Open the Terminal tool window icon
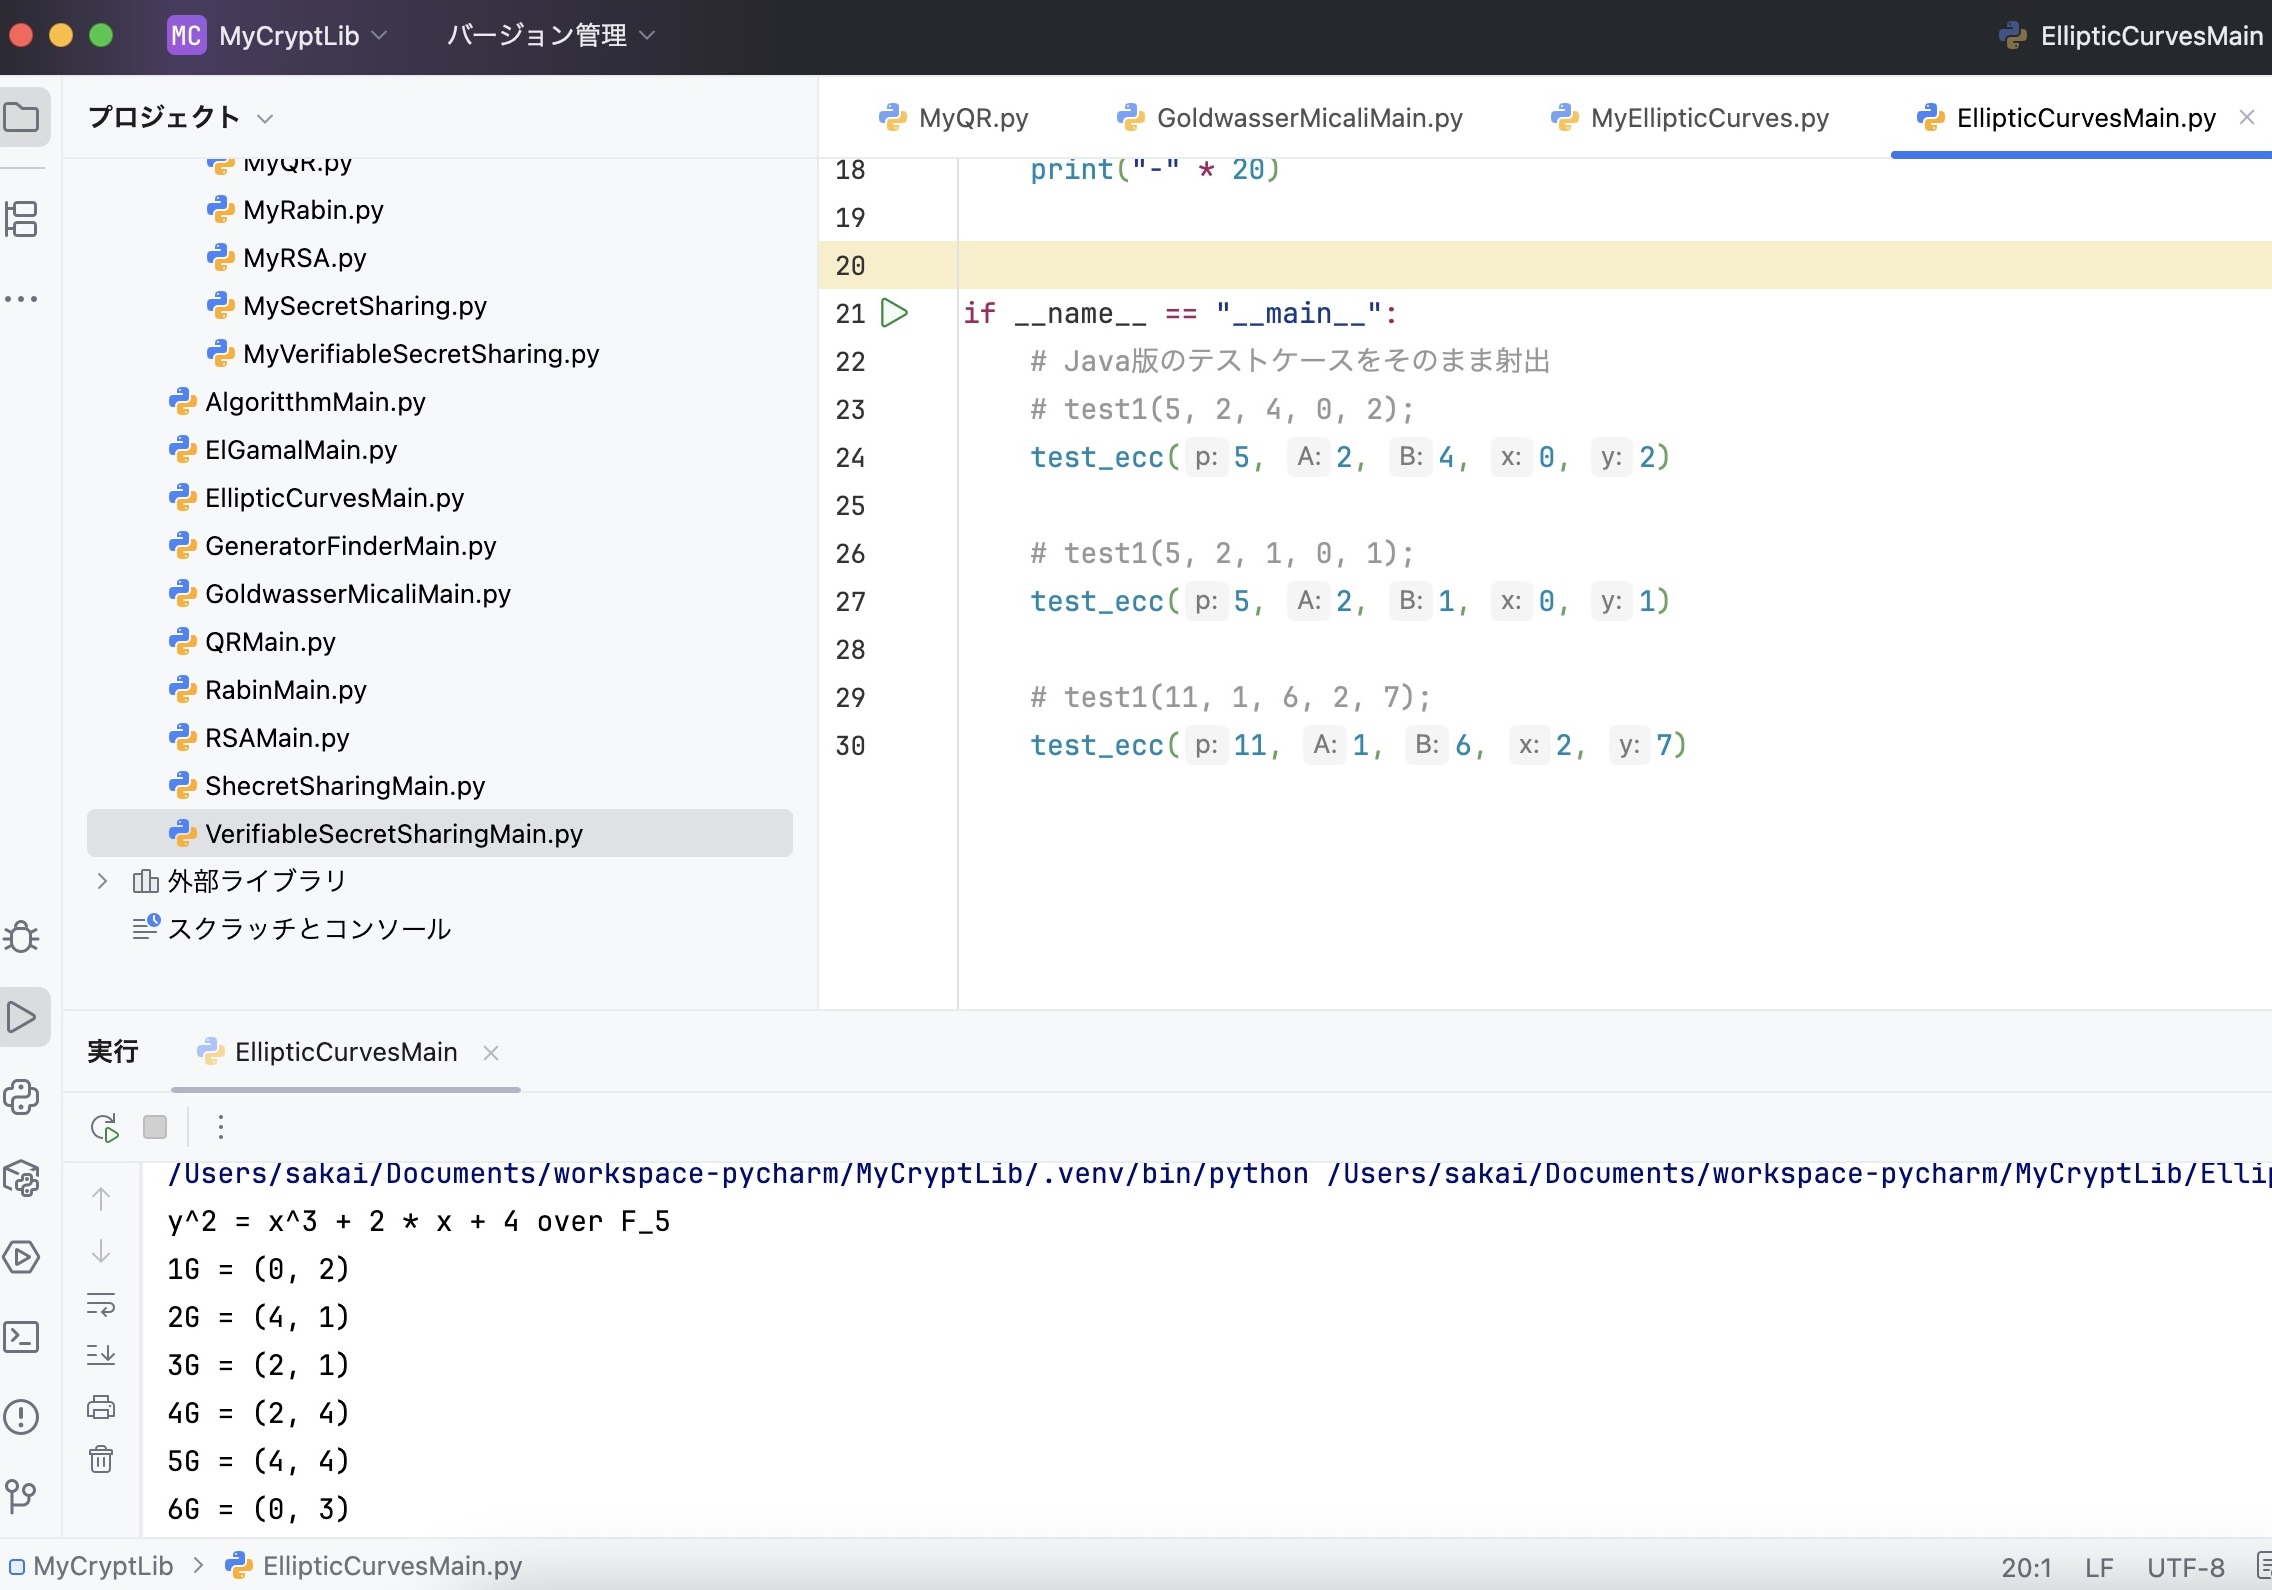This screenshot has width=2272, height=1590. pyautogui.click(x=22, y=1337)
